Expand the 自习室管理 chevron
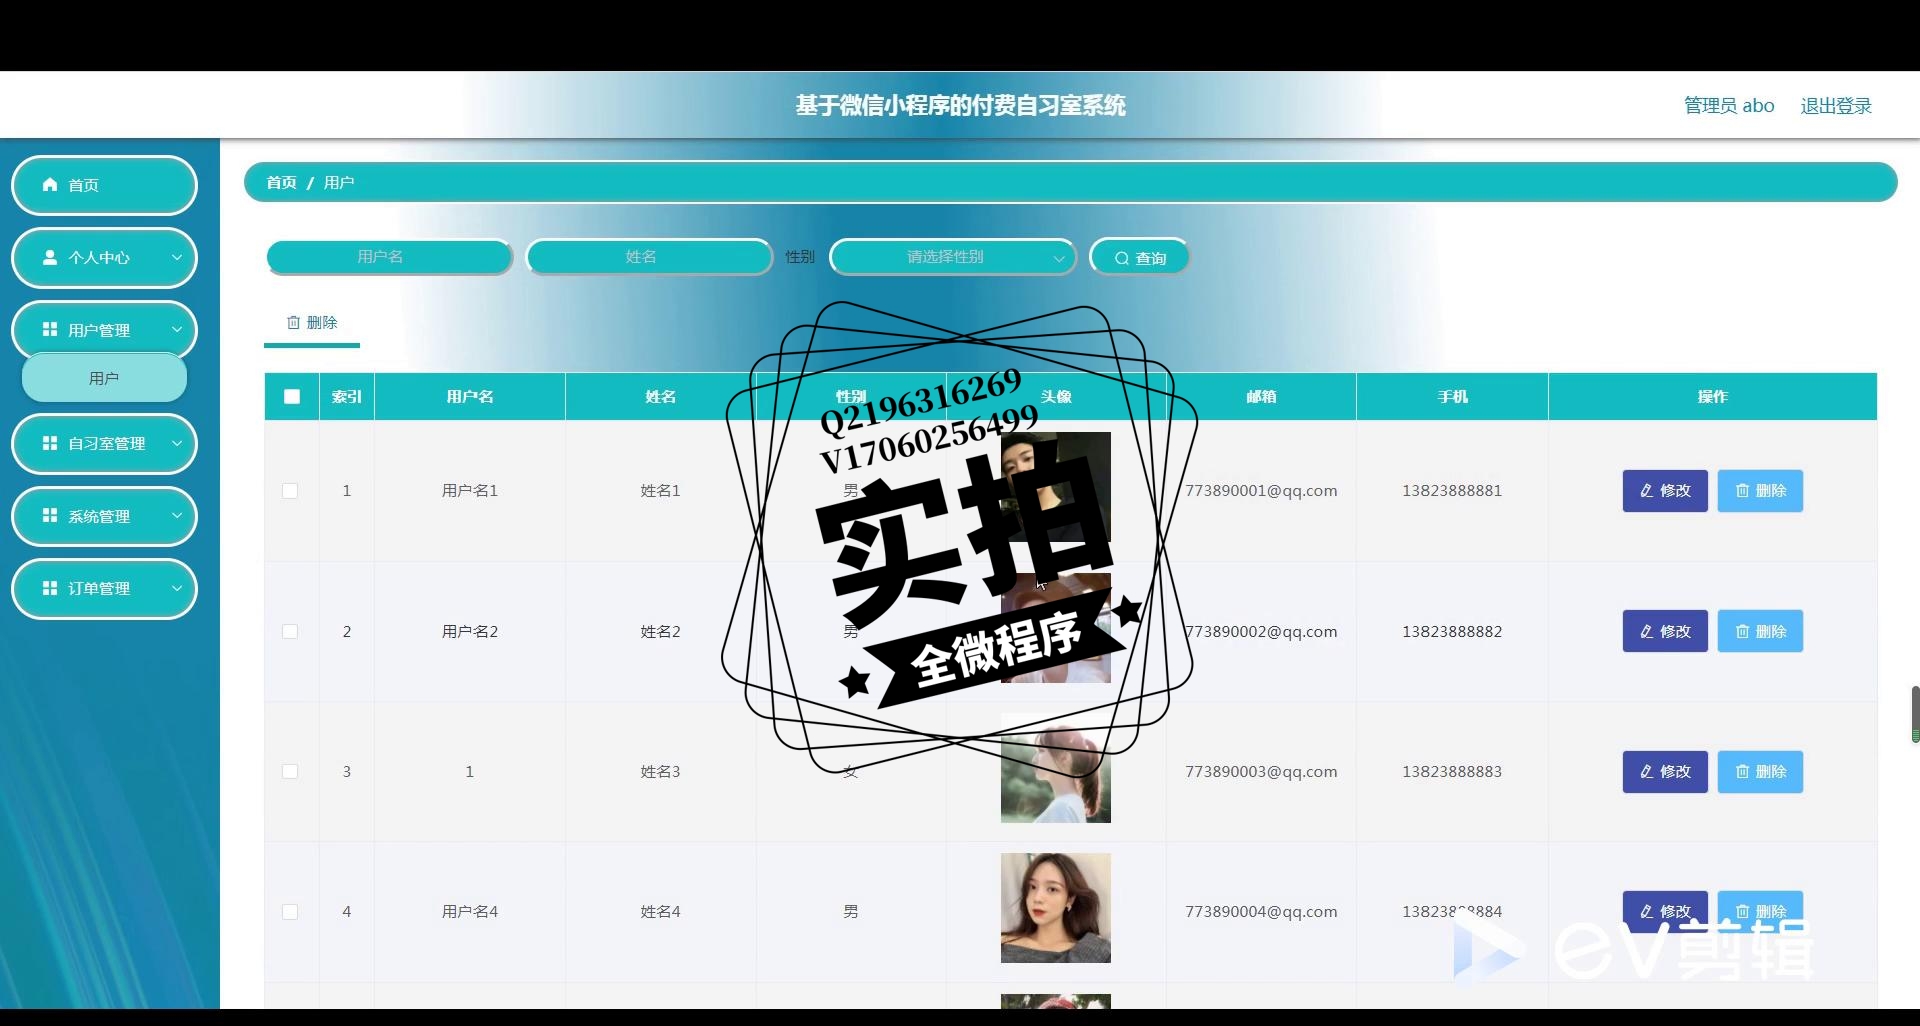Viewport: 1920px width, 1026px height. [x=177, y=442]
